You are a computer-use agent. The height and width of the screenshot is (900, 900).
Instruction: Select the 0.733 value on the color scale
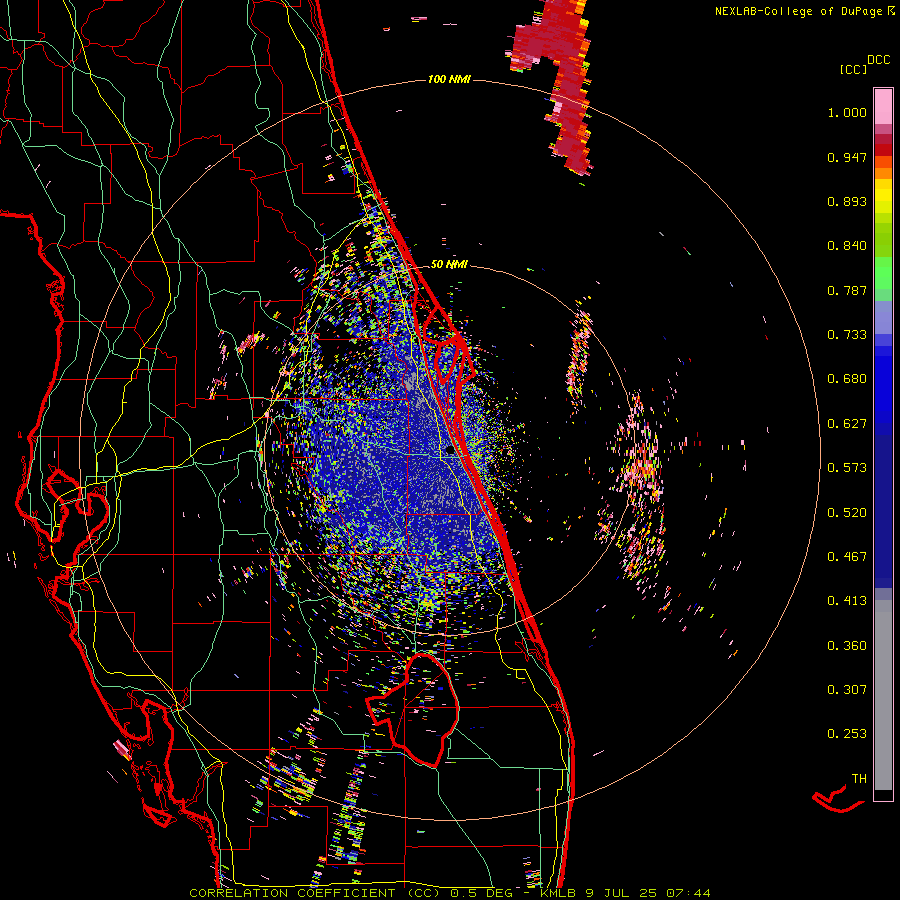pyautogui.click(x=847, y=335)
